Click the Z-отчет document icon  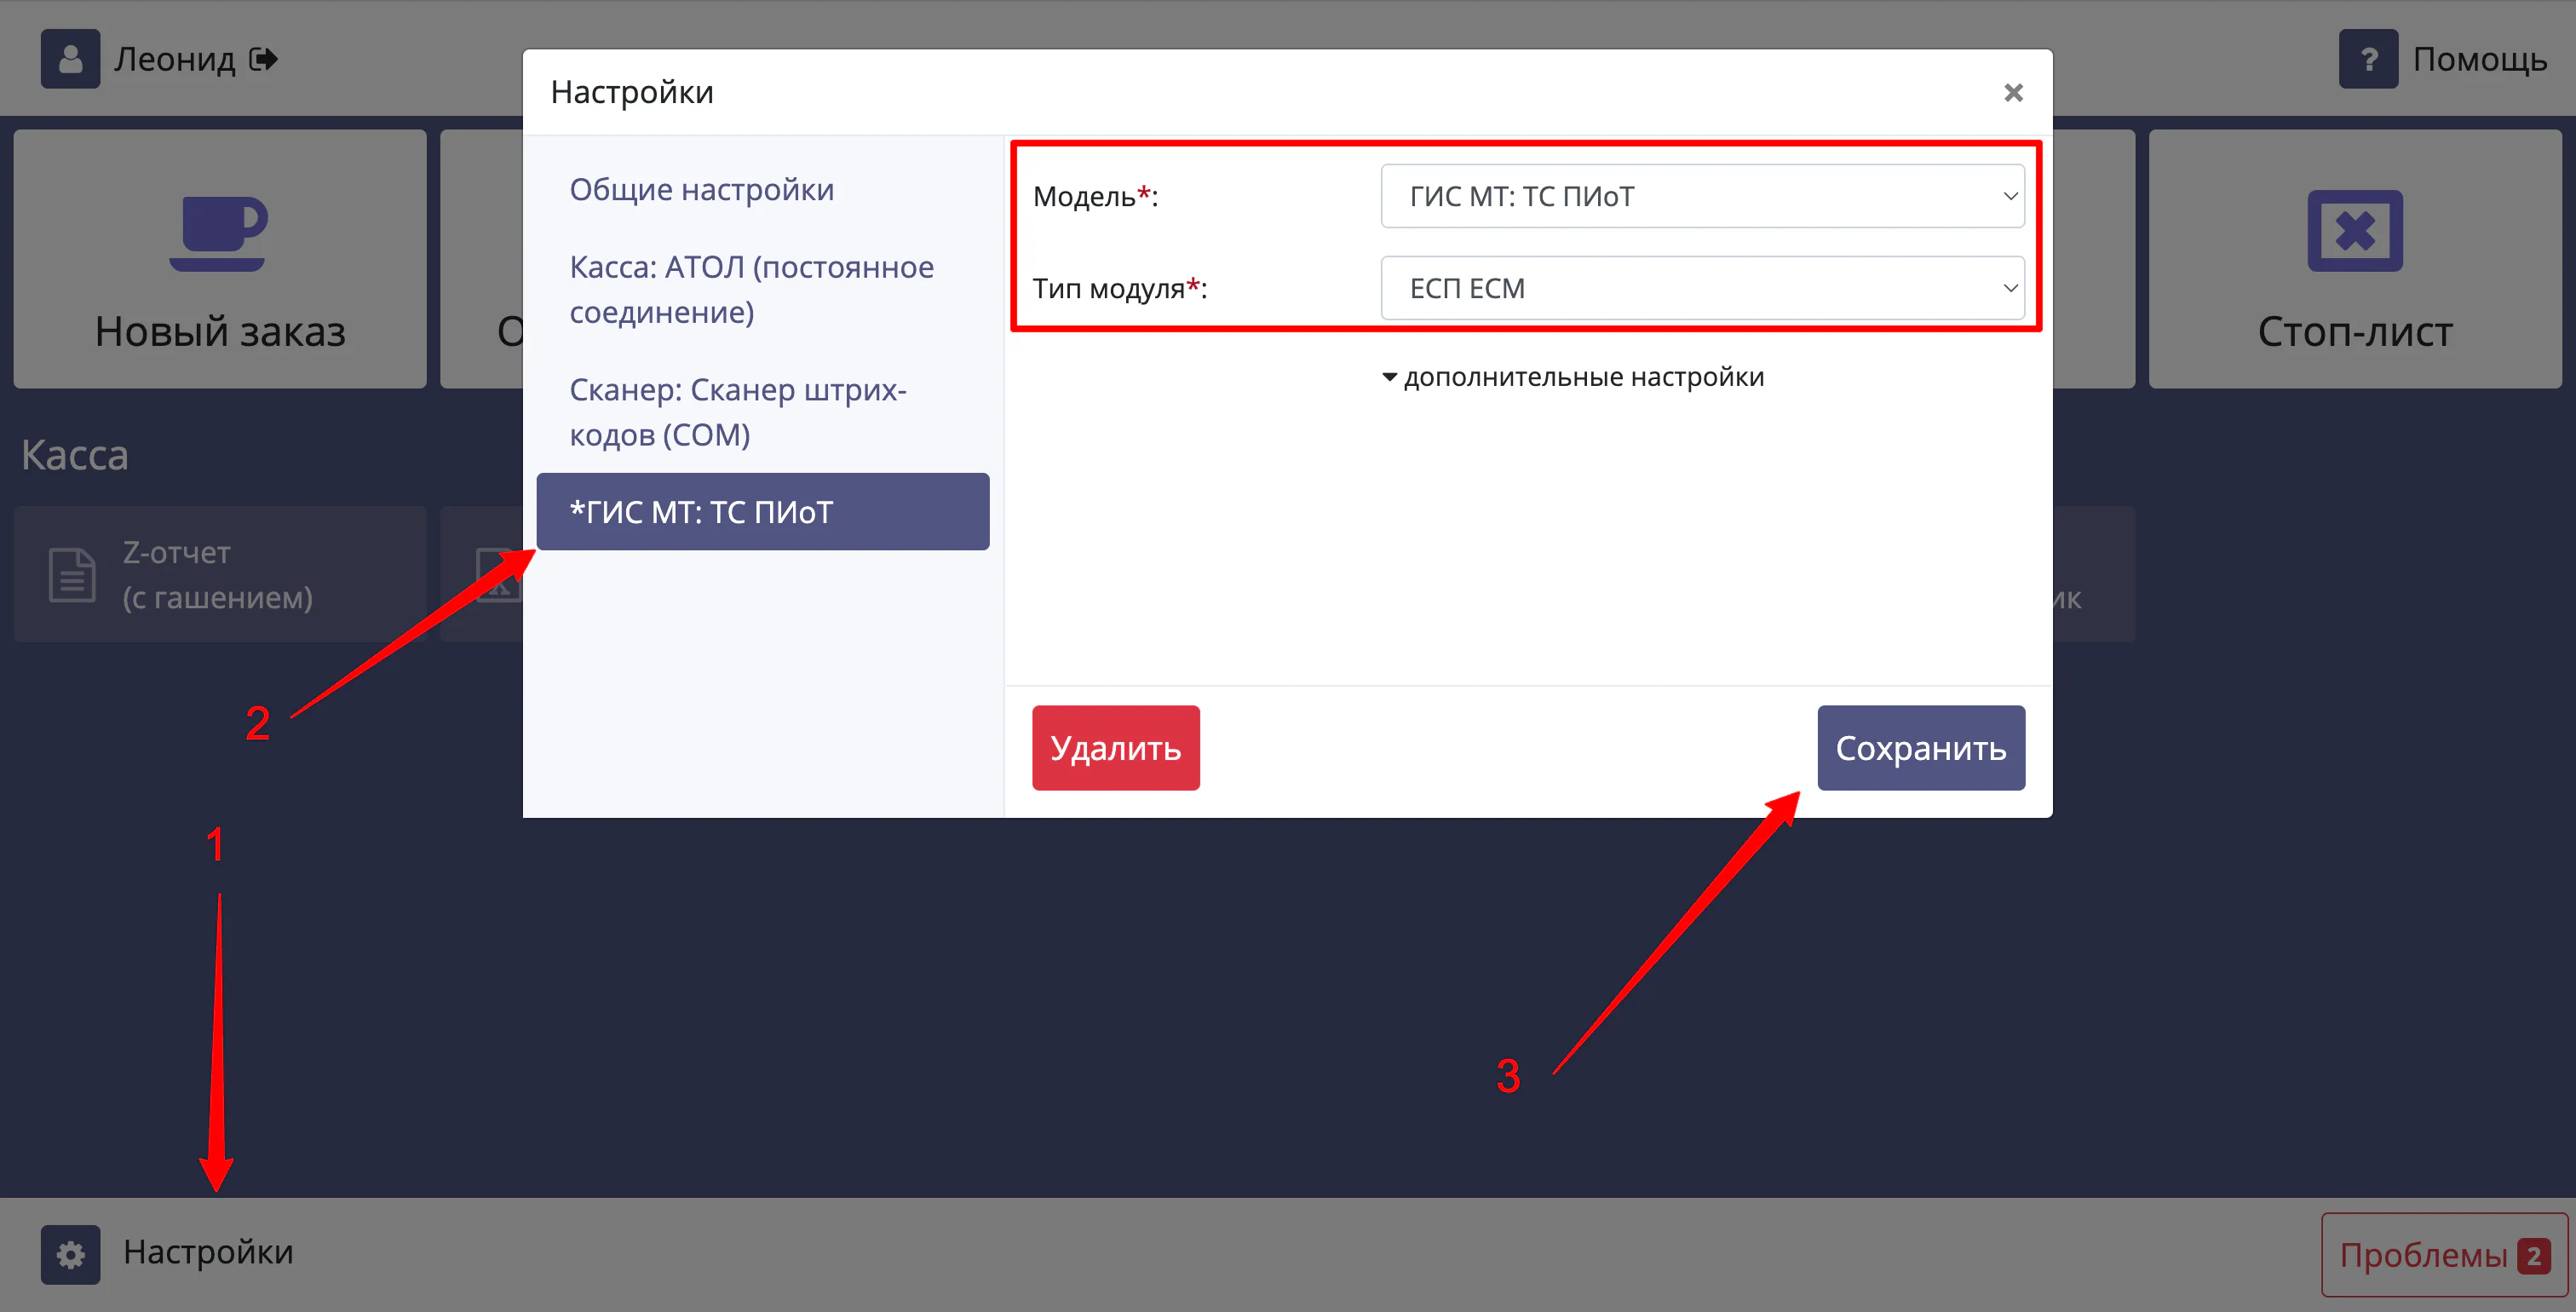click(72, 575)
